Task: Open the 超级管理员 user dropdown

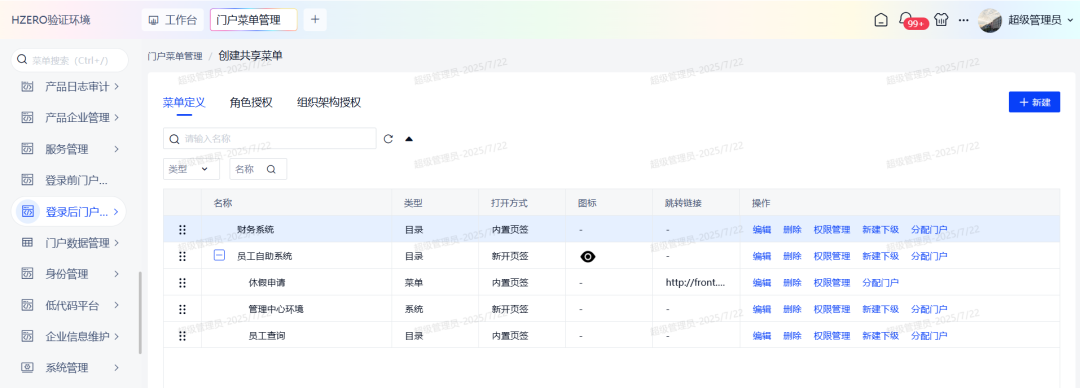Action: pyautogui.click(x=1026, y=20)
